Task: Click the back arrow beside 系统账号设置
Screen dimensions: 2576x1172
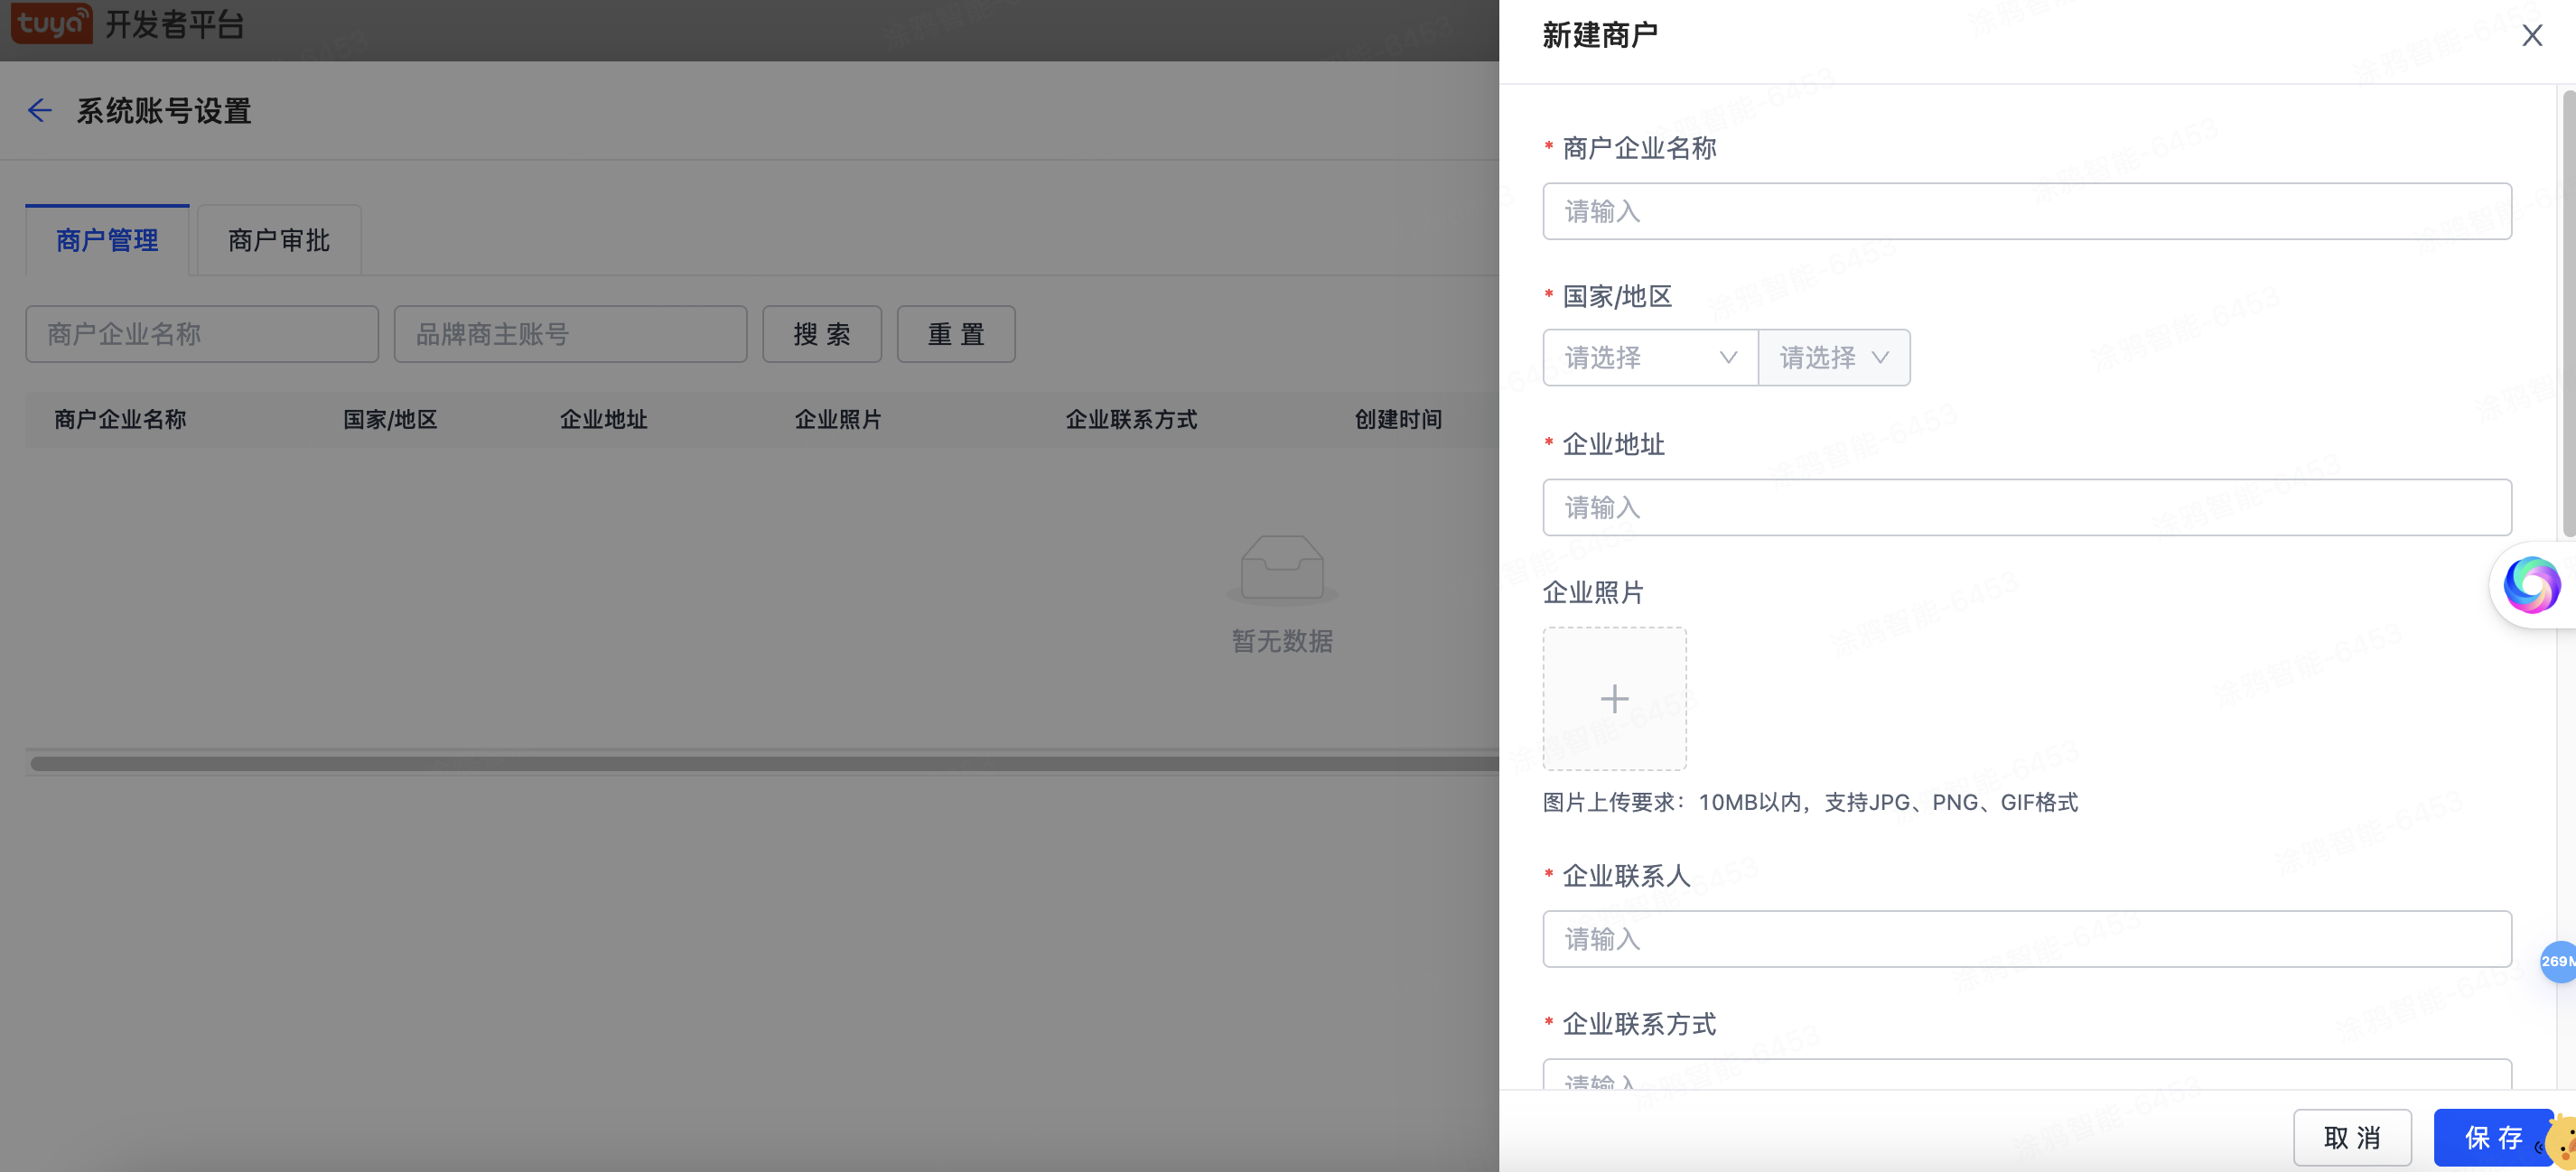Action: point(39,111)
